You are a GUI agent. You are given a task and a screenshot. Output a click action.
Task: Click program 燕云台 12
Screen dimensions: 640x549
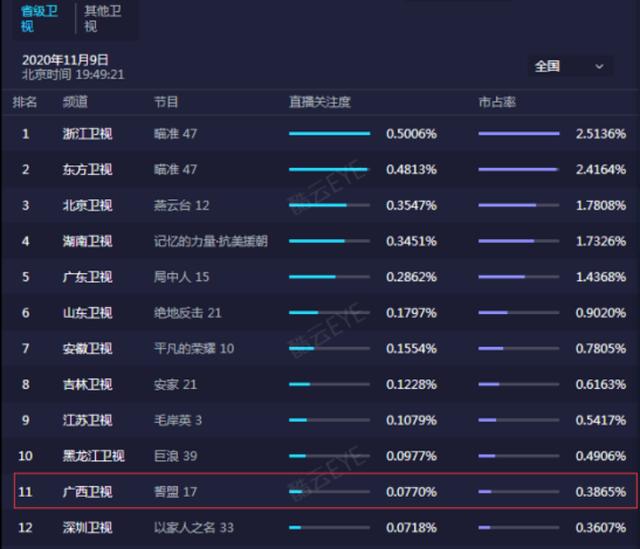point(182,205)
